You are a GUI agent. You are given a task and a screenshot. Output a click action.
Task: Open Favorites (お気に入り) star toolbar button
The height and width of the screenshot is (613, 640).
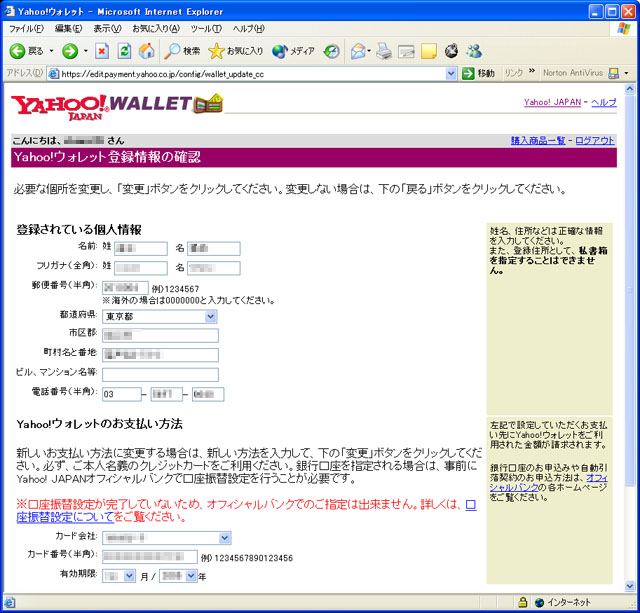point(236,51)
